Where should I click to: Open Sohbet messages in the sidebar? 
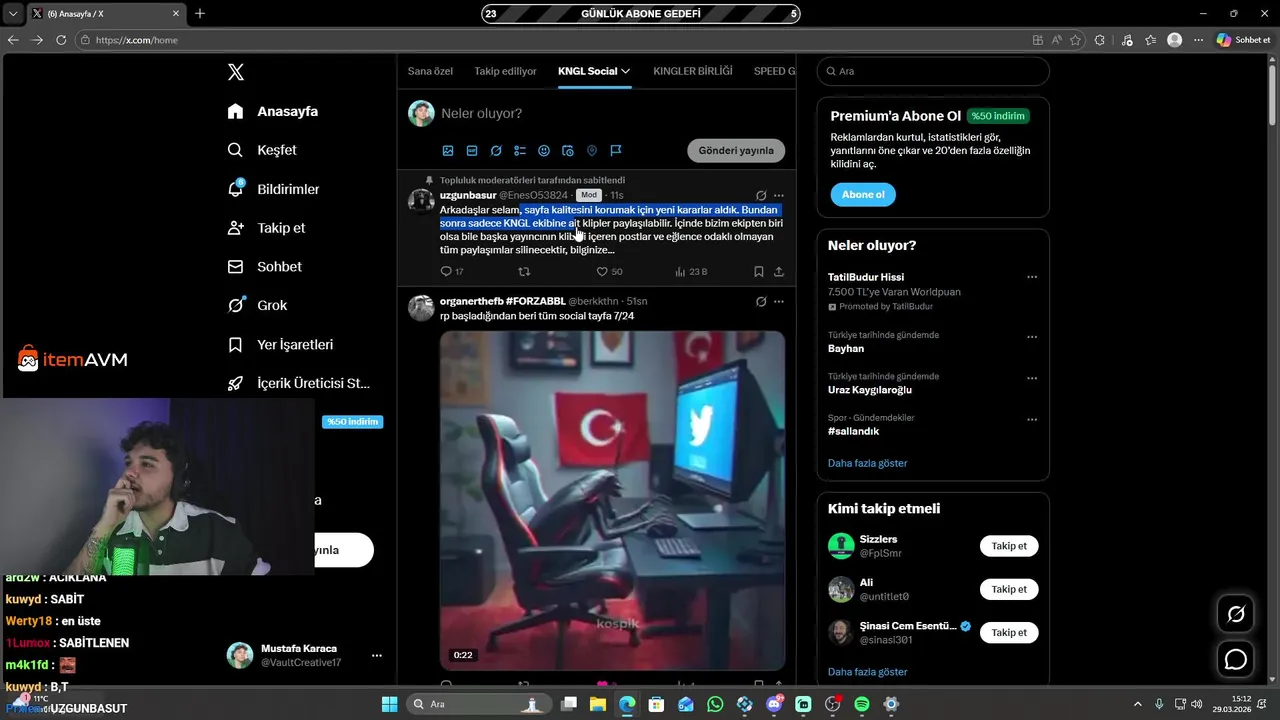(x=264, y=267)
